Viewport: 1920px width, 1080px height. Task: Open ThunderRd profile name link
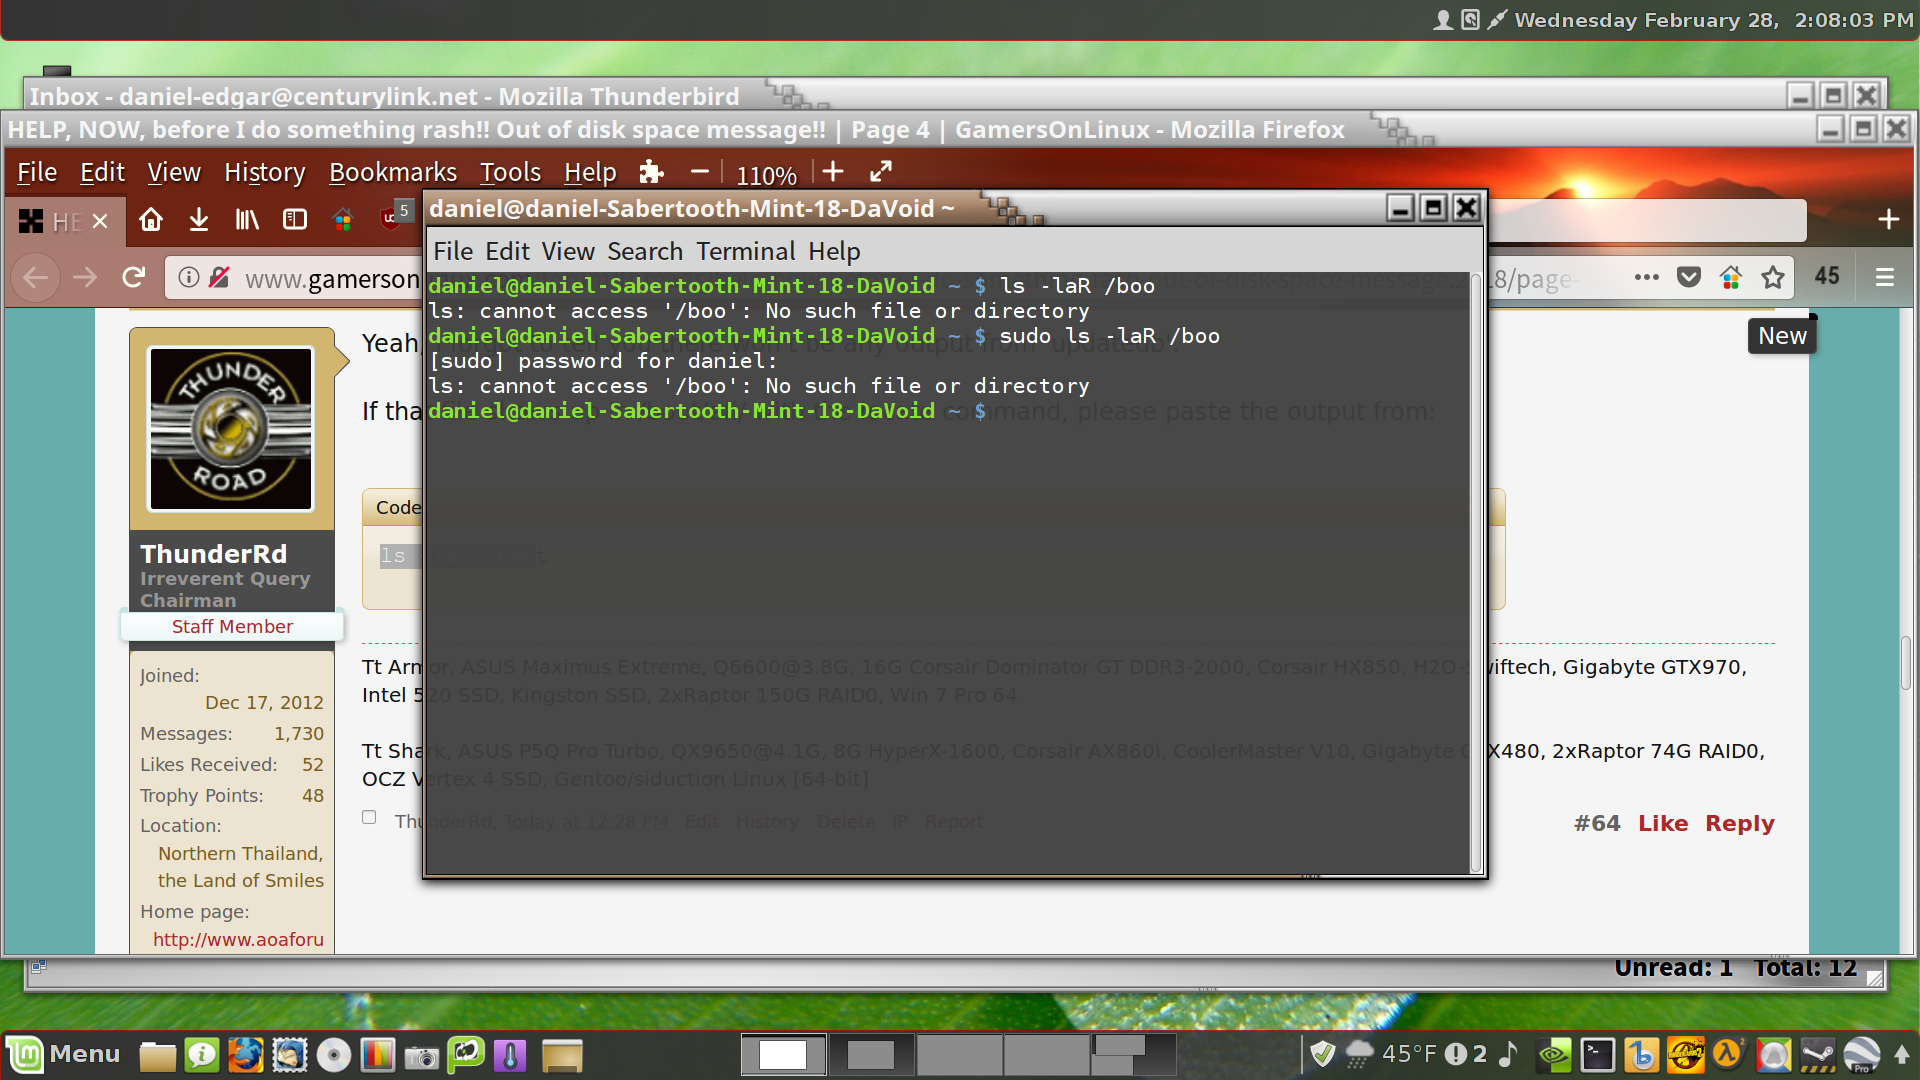(x=213, y=554)
